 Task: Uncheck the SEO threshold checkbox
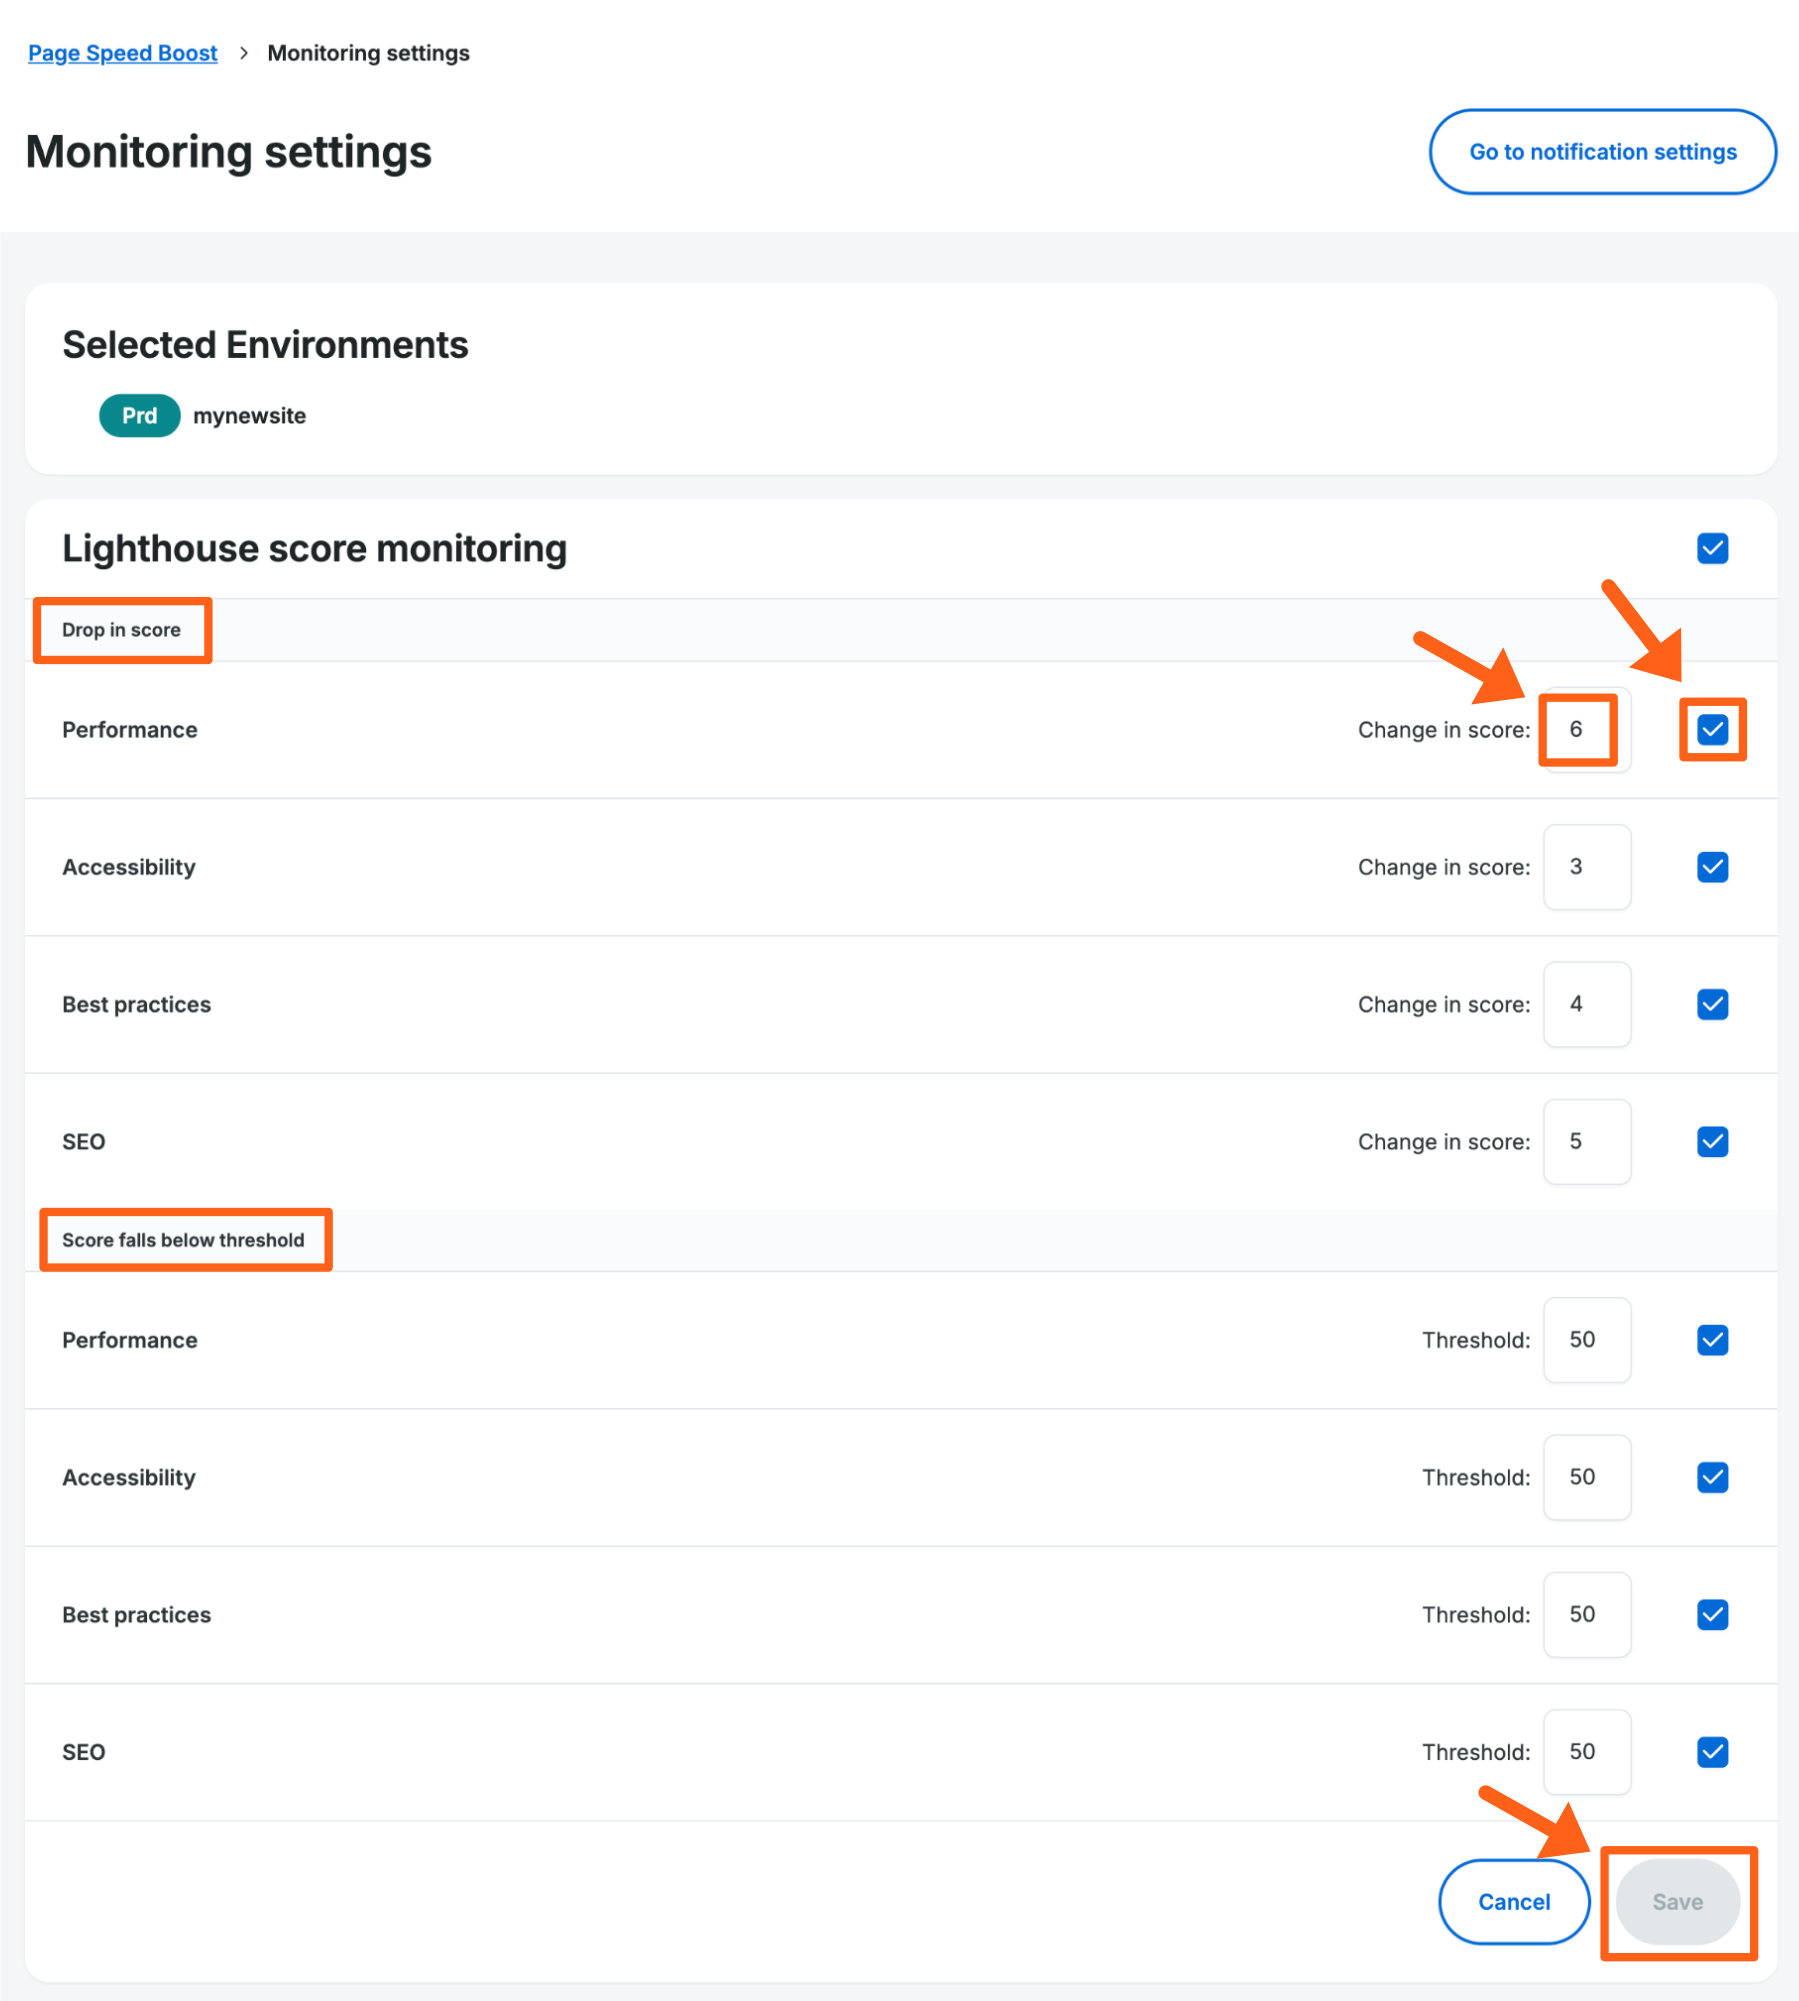[x=1712, y=1752]
